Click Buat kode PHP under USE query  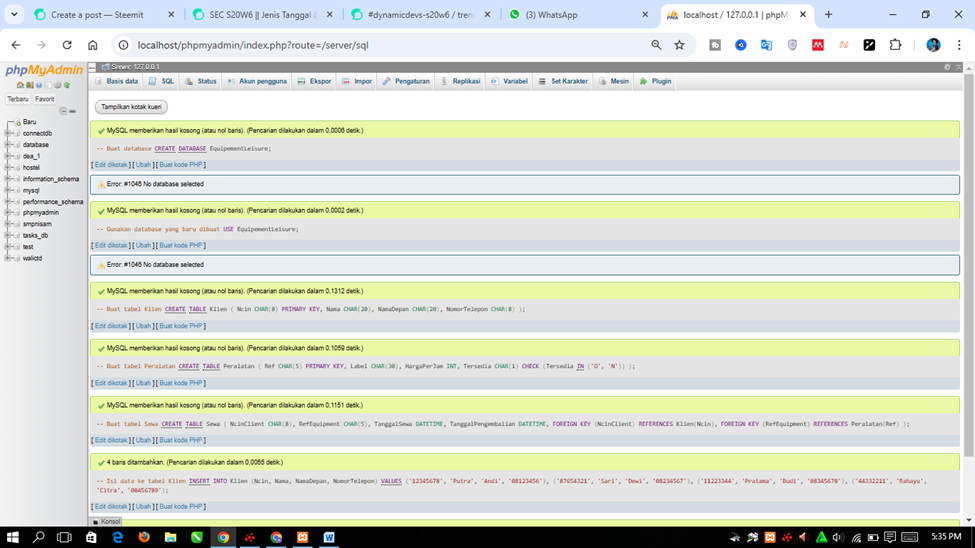(x=180, y=245)
